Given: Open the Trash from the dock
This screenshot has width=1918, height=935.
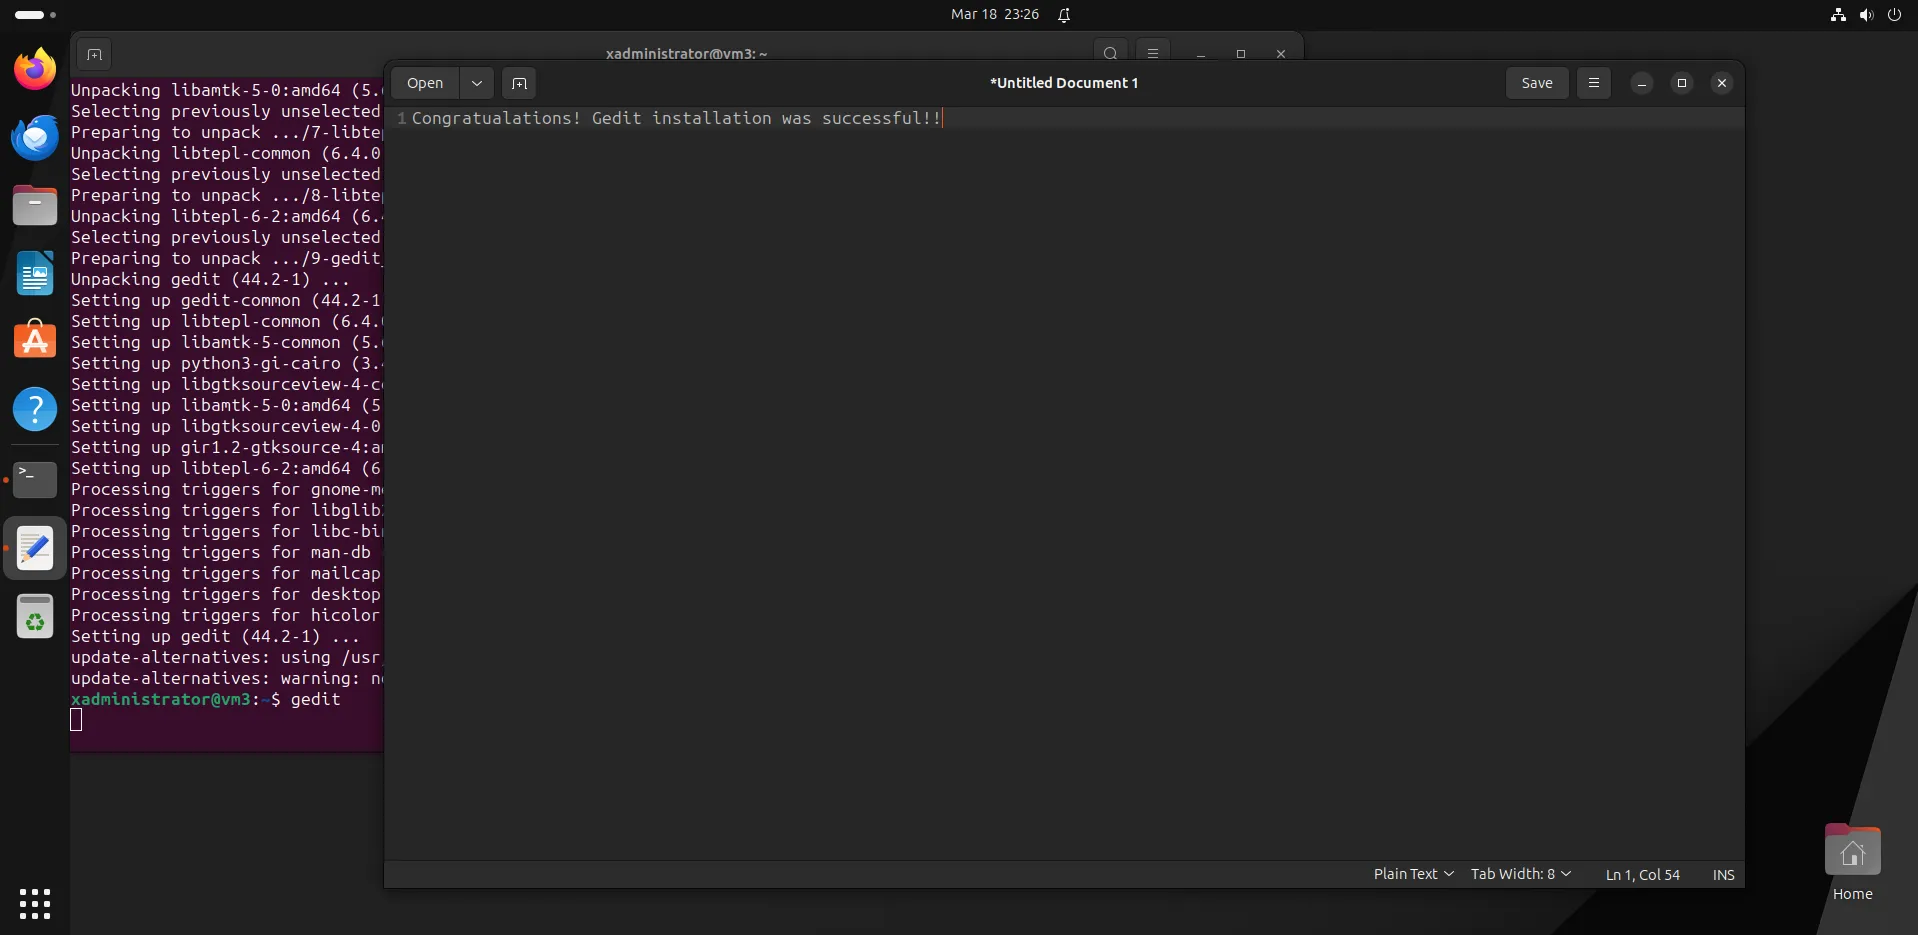Looking at the screenshot, I should [35, 616].
